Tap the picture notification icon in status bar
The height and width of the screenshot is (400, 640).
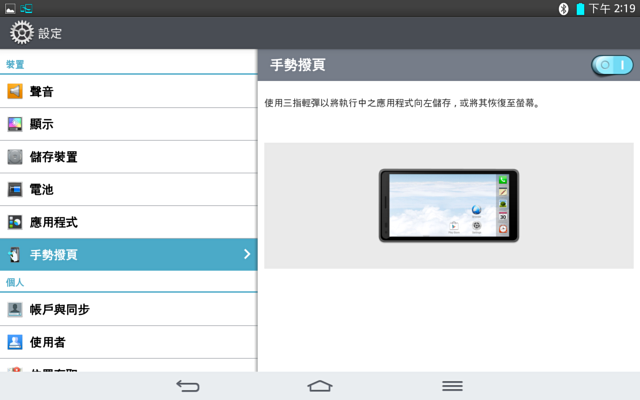pos(10,8)
